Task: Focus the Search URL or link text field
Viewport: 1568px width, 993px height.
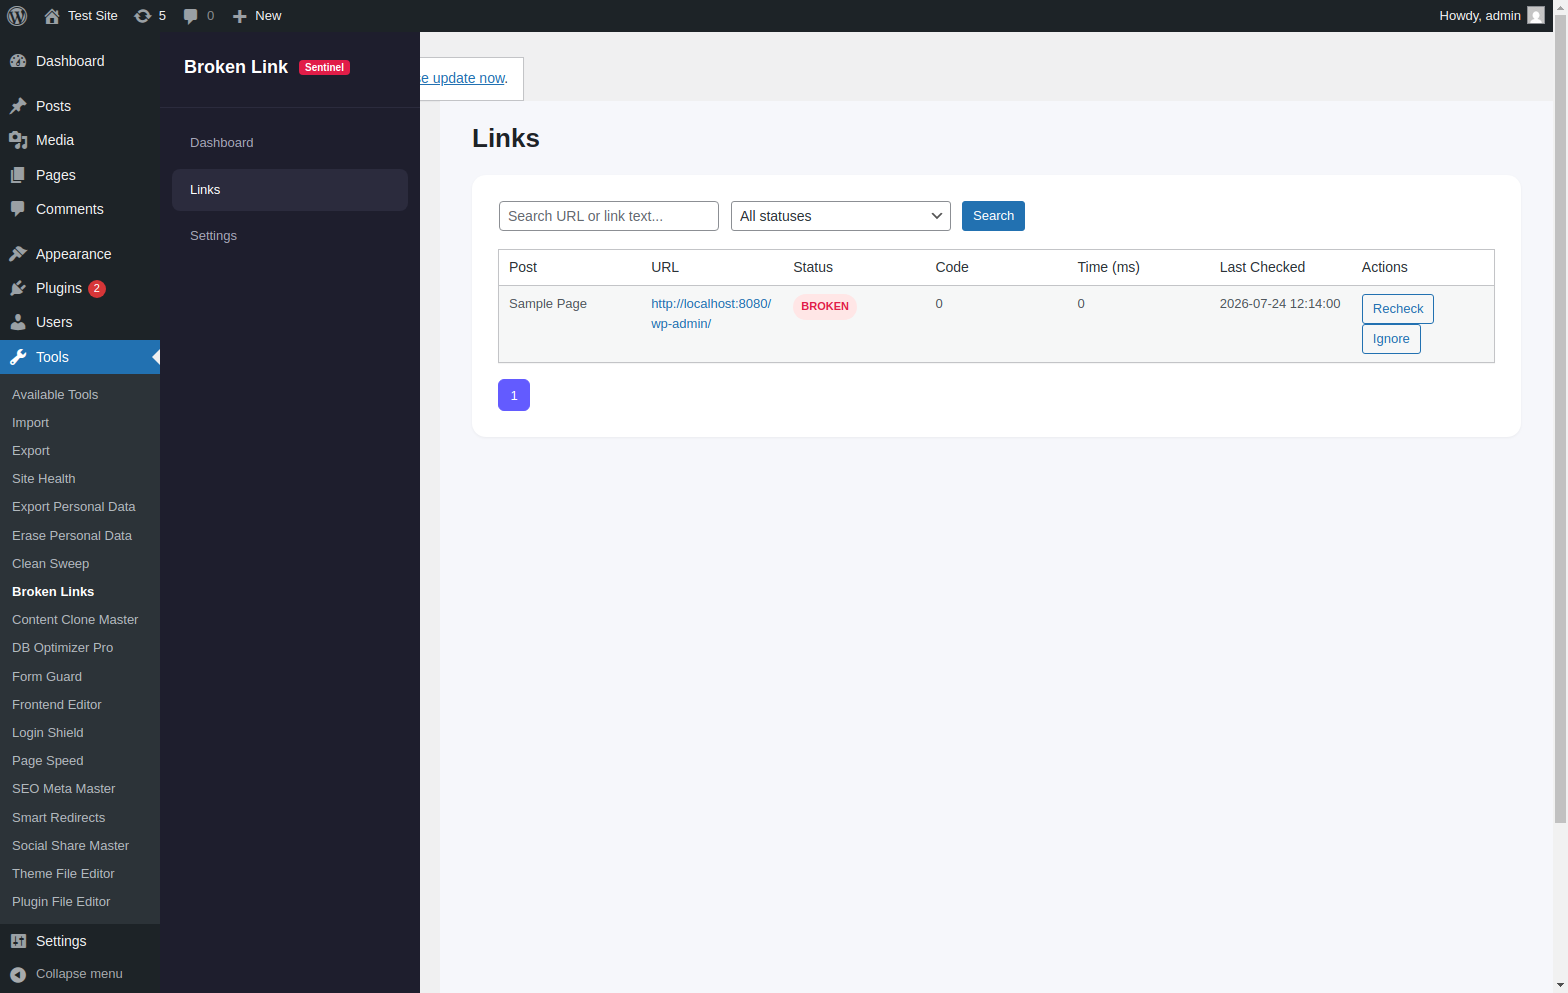Action: click(x=609, y=216)
